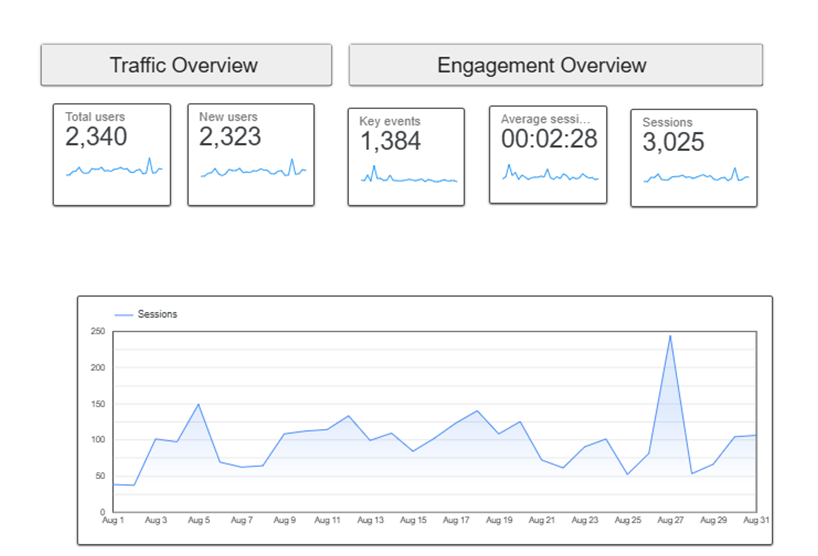
Task: Click the Average session duration sparkline
Action: click(550, 172)
